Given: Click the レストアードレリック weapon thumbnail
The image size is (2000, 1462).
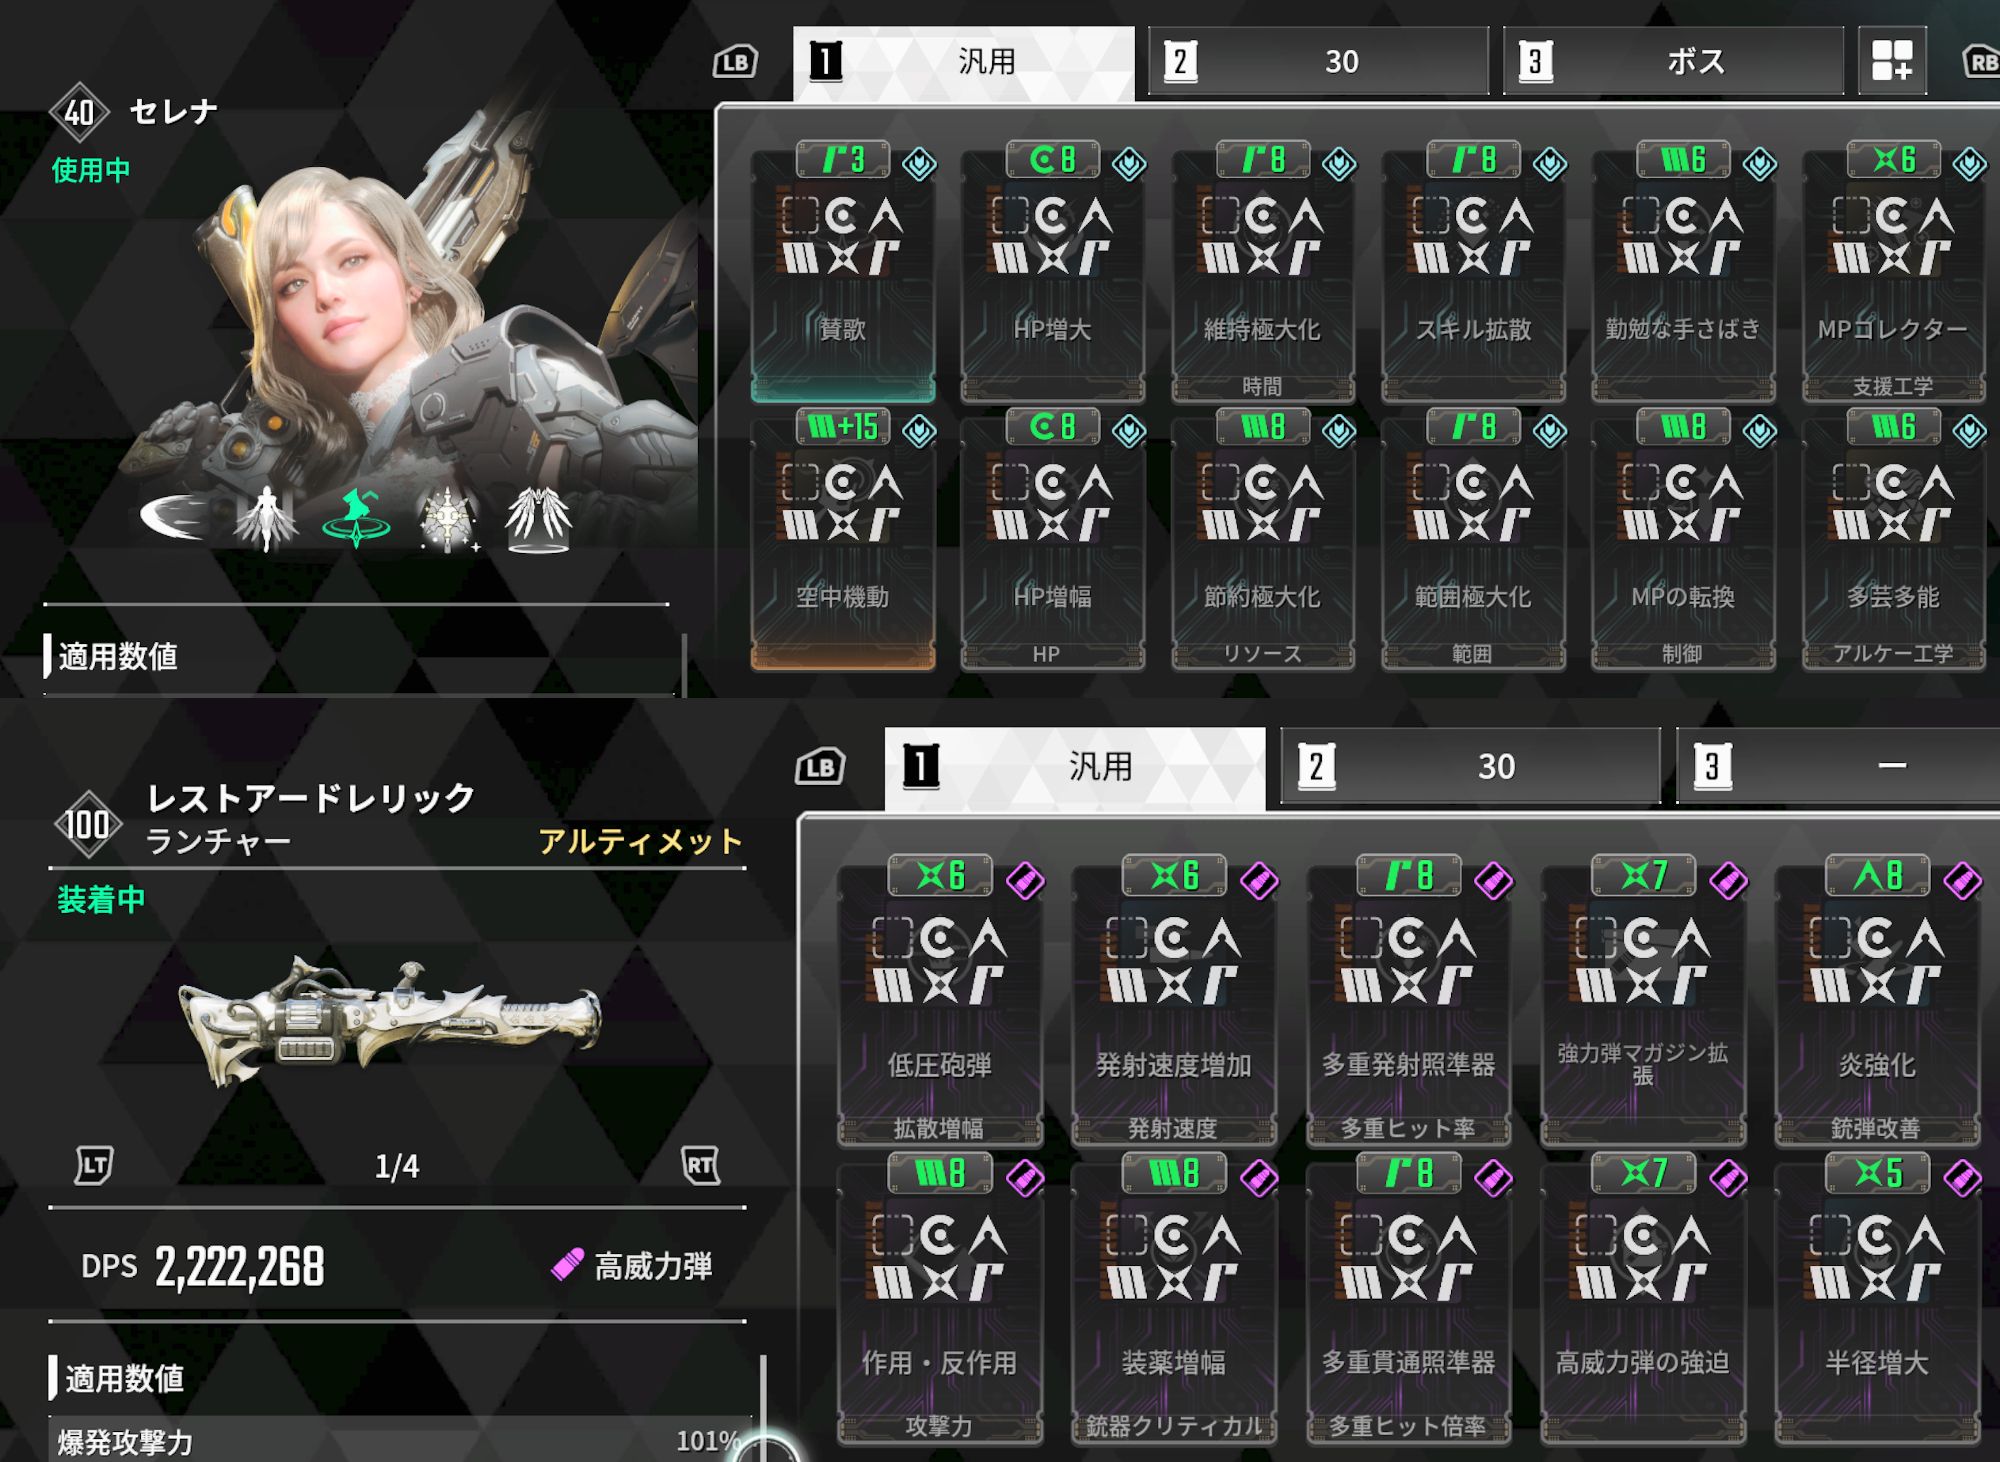Looking at the screenshot, I should [x=391, y=1020].
